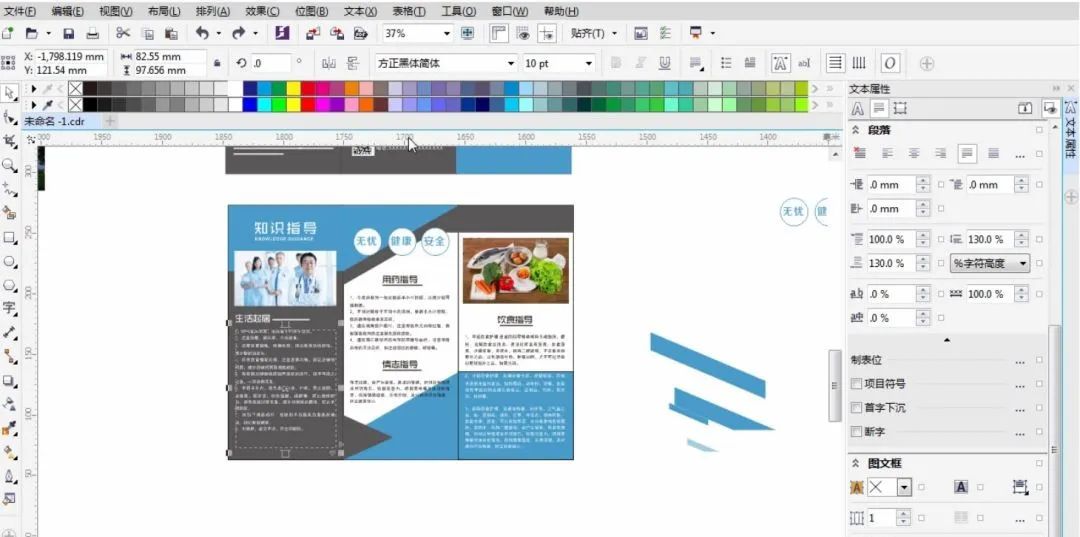
Task: Select the Shape tool in the toolbox
Action: pyautogui.click(x=10, y=116)
